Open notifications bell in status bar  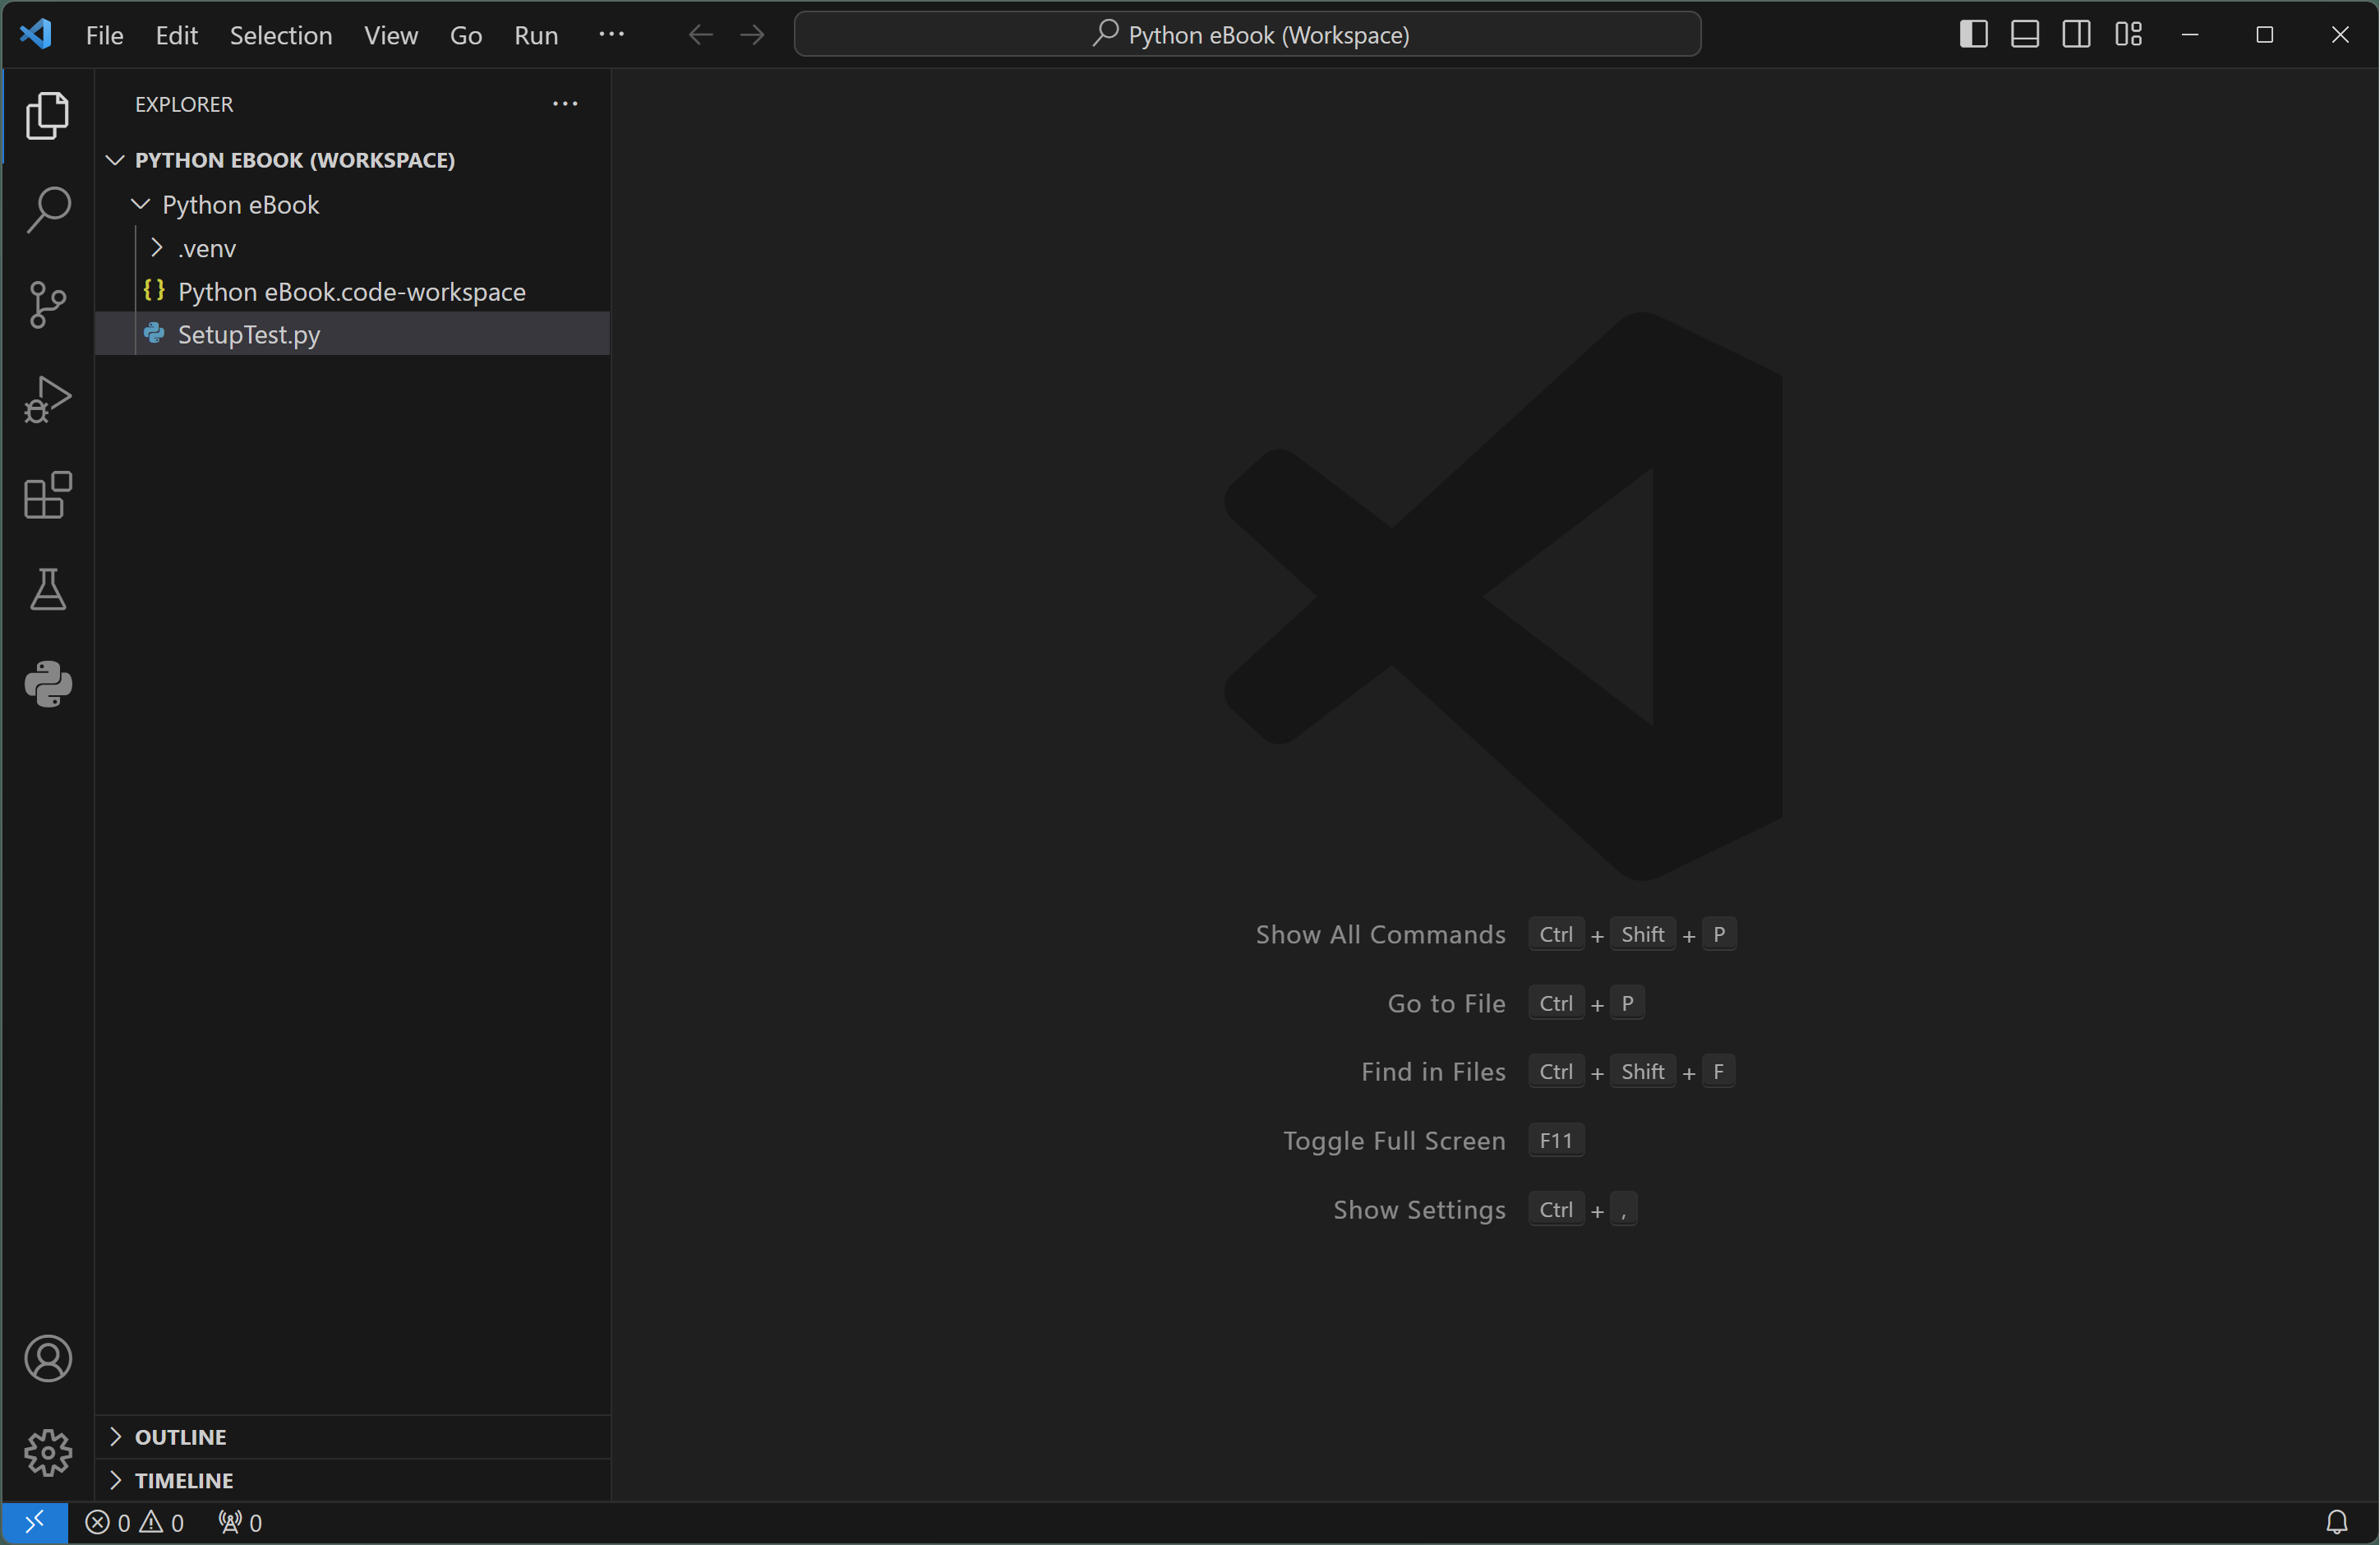(x=2337, y=1522)
